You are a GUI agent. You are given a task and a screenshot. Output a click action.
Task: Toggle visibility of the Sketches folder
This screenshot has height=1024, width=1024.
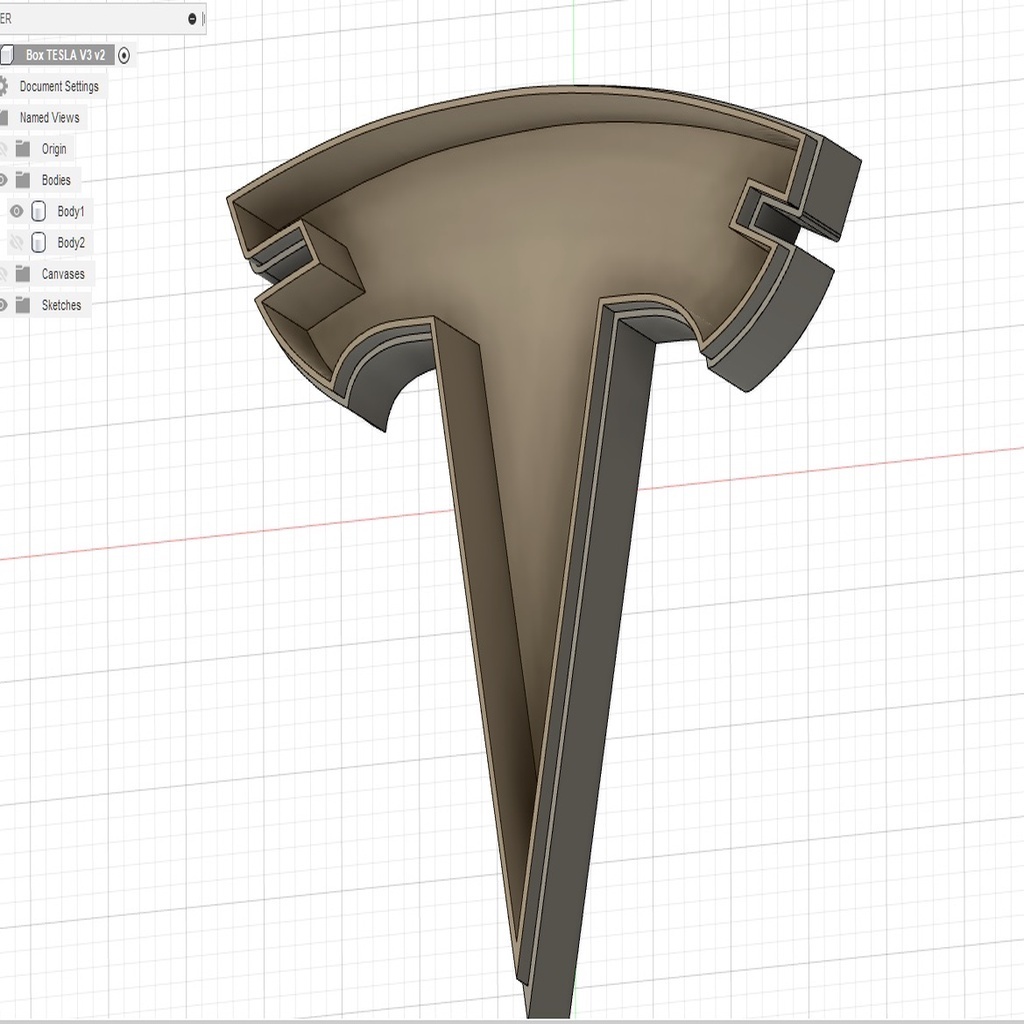[x=4, y=305]
